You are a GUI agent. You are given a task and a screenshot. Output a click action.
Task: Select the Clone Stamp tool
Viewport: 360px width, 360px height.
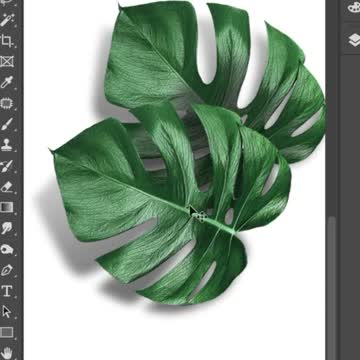[x=7, y=145]
